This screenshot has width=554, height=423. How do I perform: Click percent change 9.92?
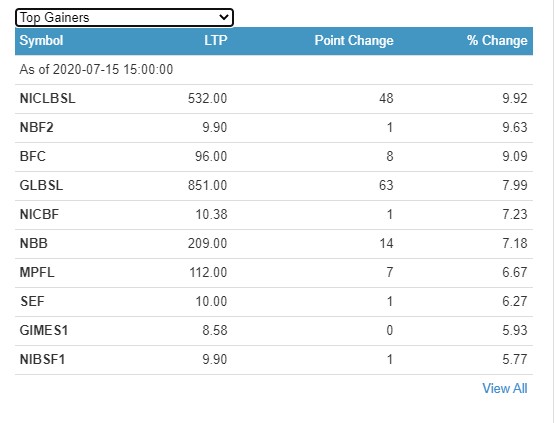[x=515, y=98]
